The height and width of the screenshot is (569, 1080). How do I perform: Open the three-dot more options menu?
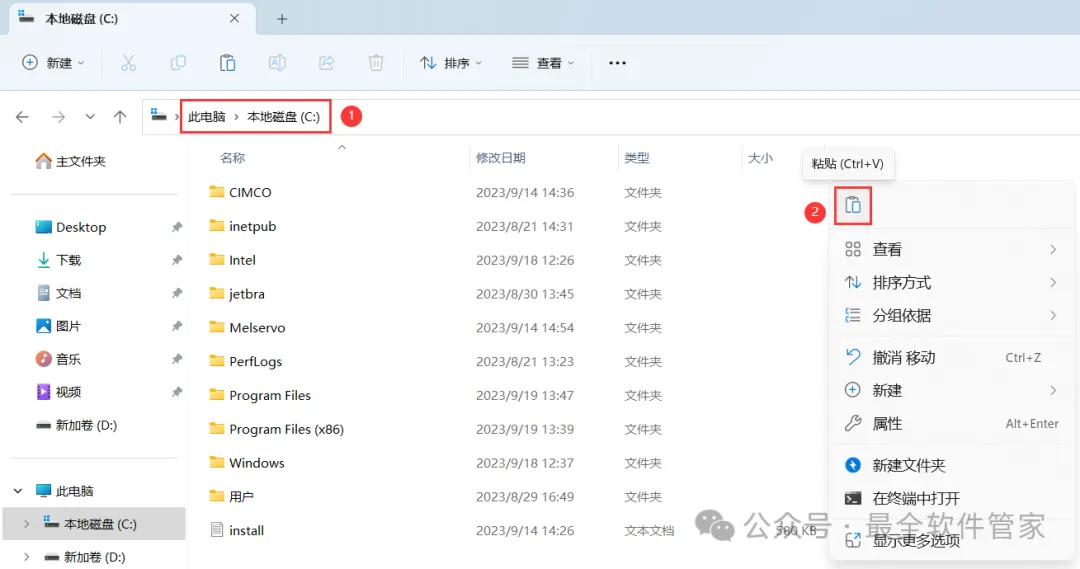pyautogui.click(x=617, y=63)
